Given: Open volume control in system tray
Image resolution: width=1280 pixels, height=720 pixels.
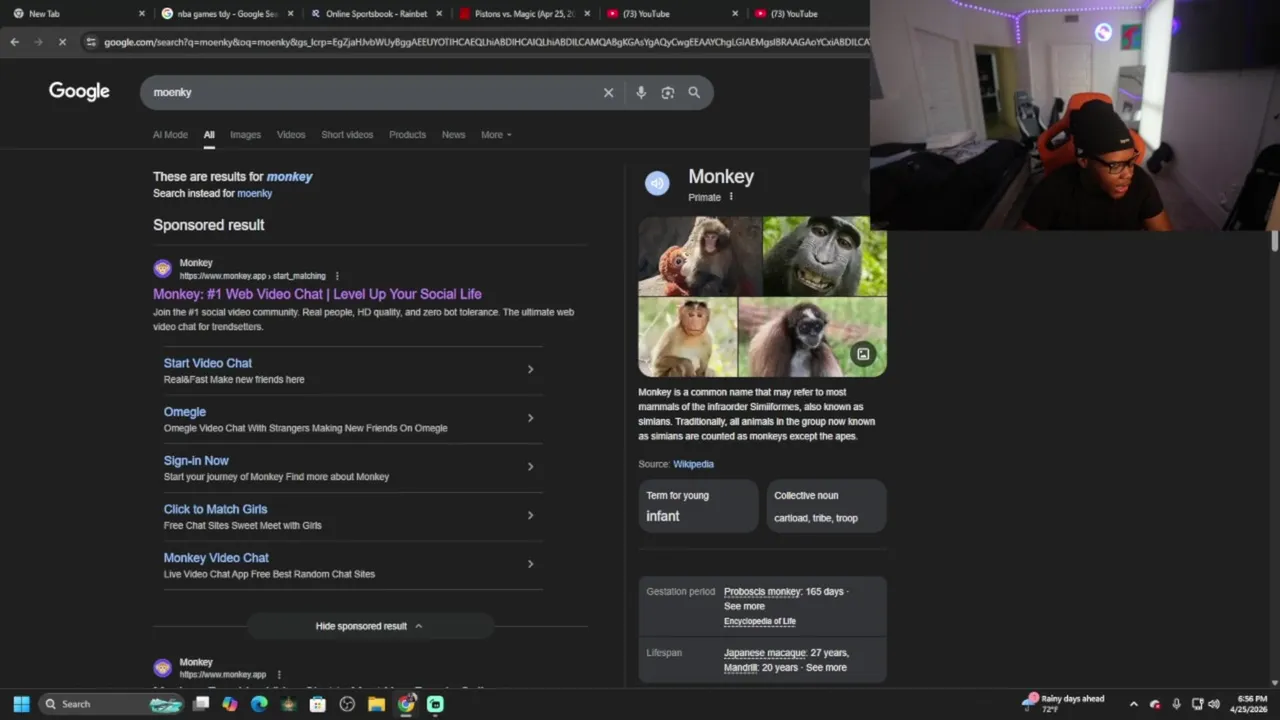Looking at the screenshot, I should (1214, 704).
